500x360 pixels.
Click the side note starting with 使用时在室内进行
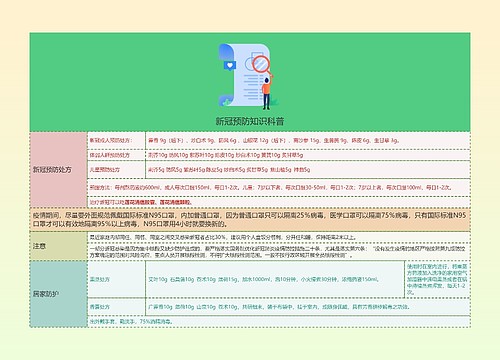[x=437, y=279]
